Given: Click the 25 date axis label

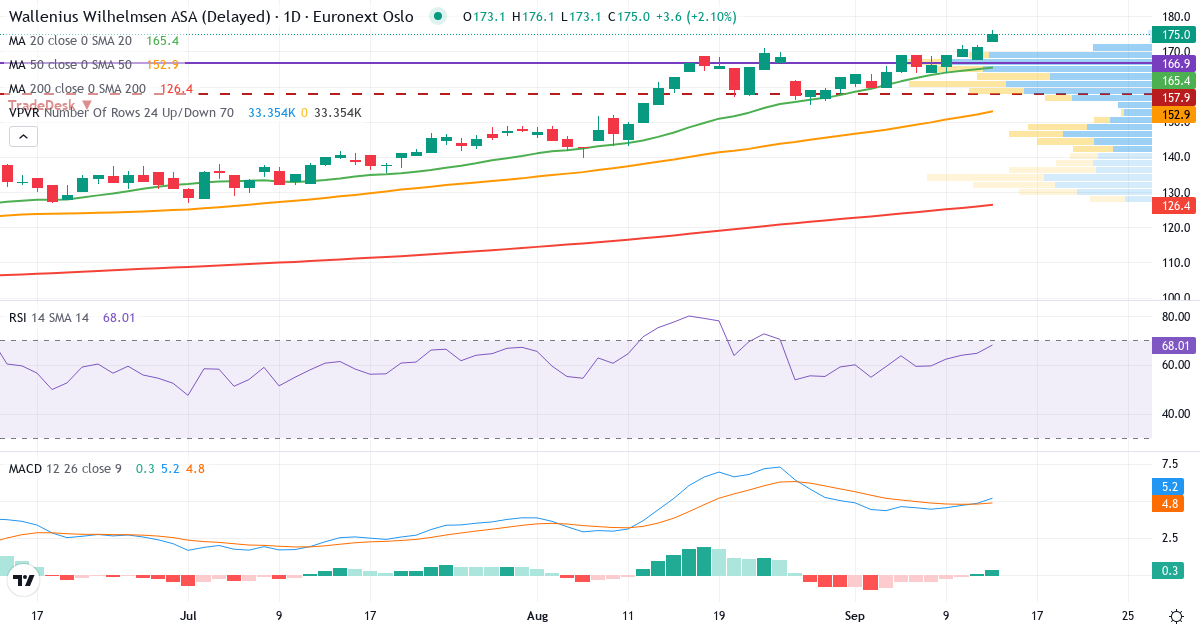Looking at the screenshot, I should click(x=1127, y=616).
